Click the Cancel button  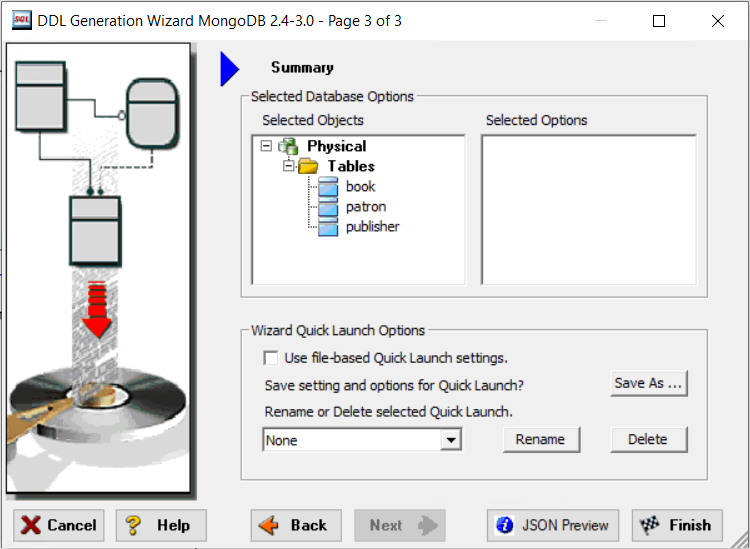click(59, 525)
